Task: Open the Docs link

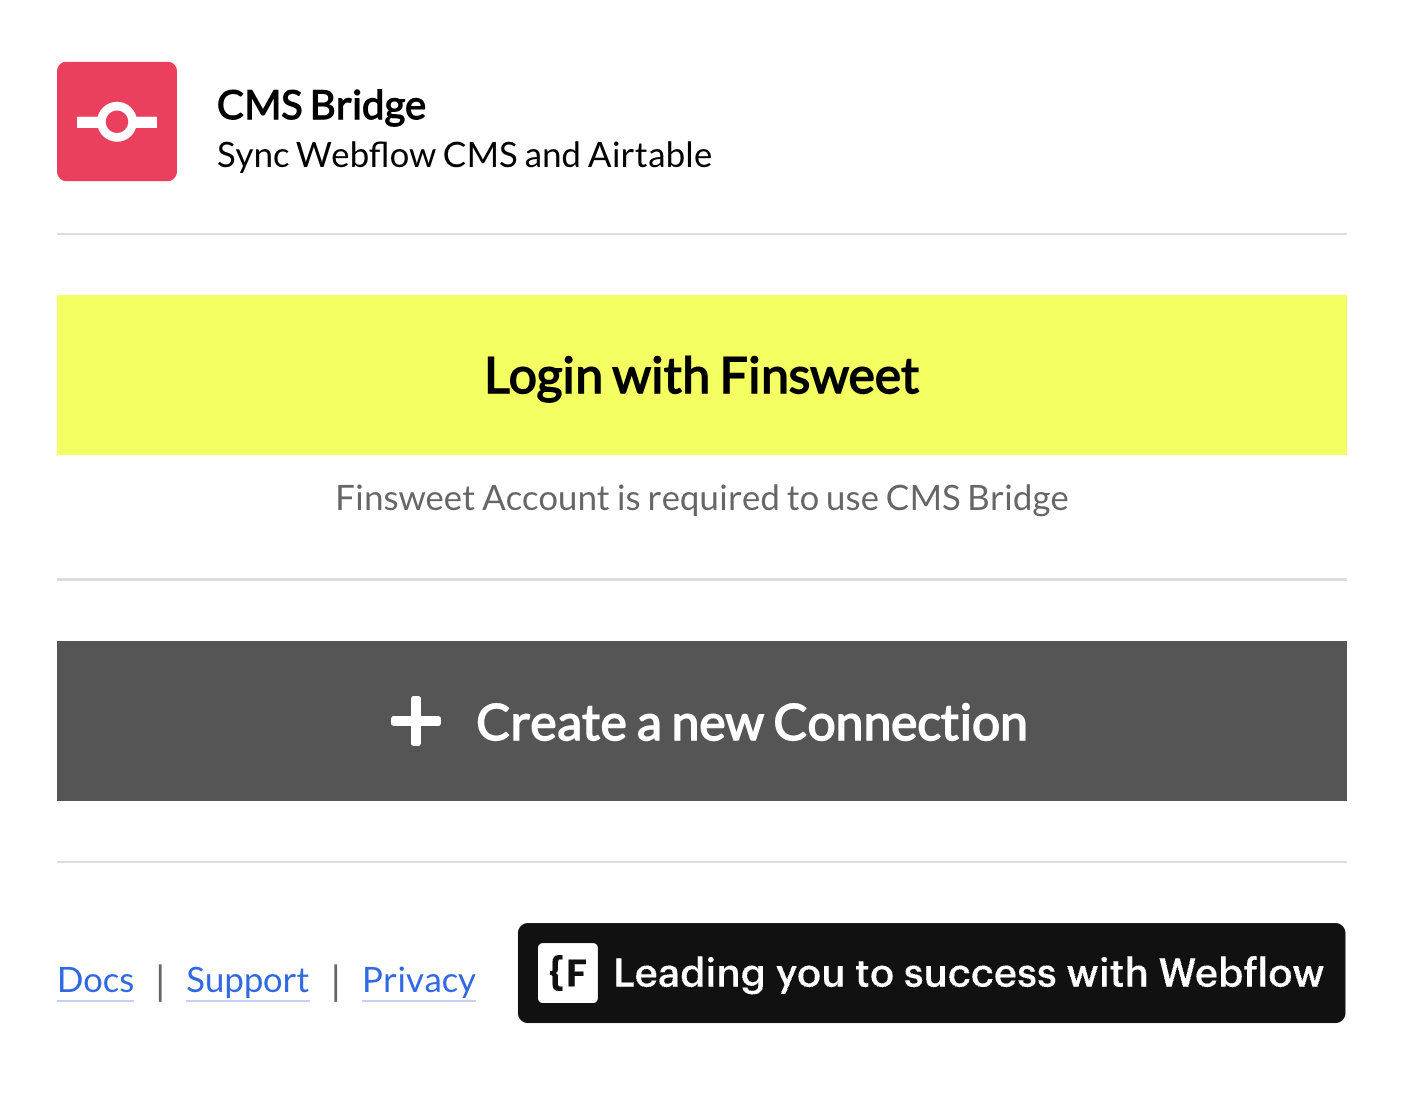Action: coord(96,980)
